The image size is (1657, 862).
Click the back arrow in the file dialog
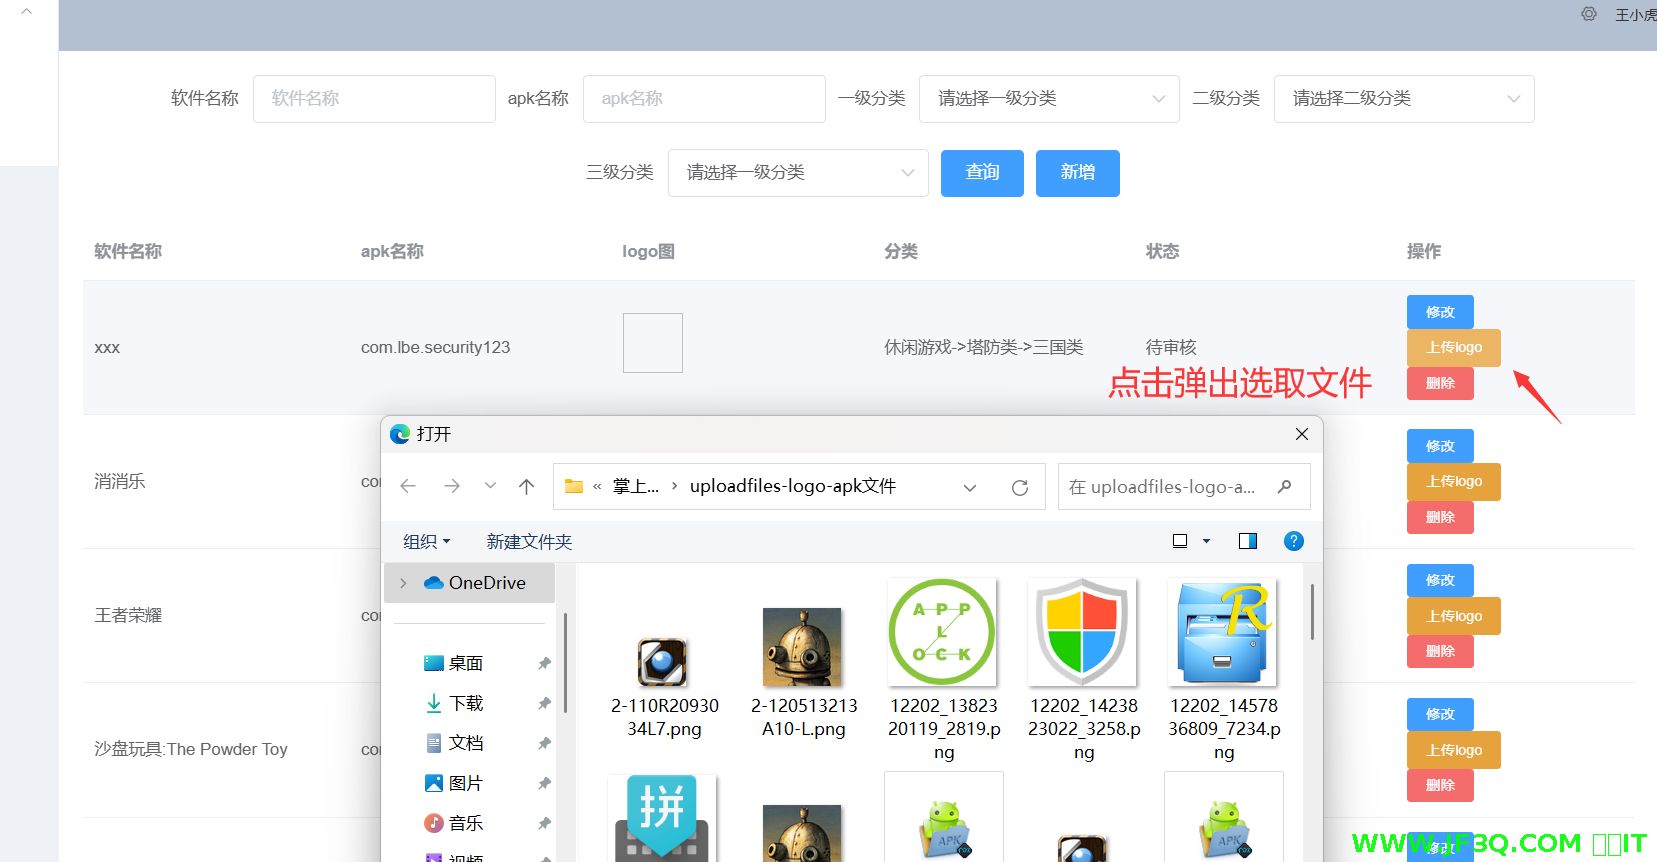(x=408, y=486)
